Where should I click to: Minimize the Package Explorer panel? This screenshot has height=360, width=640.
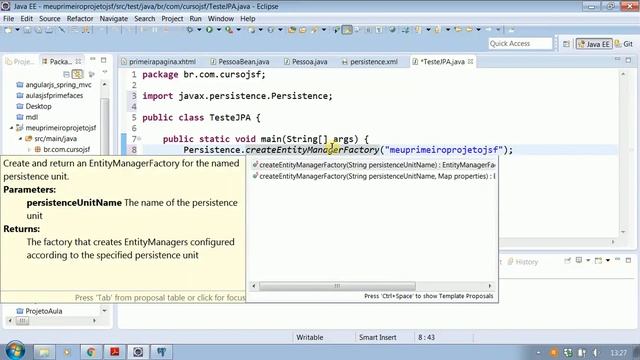click(93, 60)
